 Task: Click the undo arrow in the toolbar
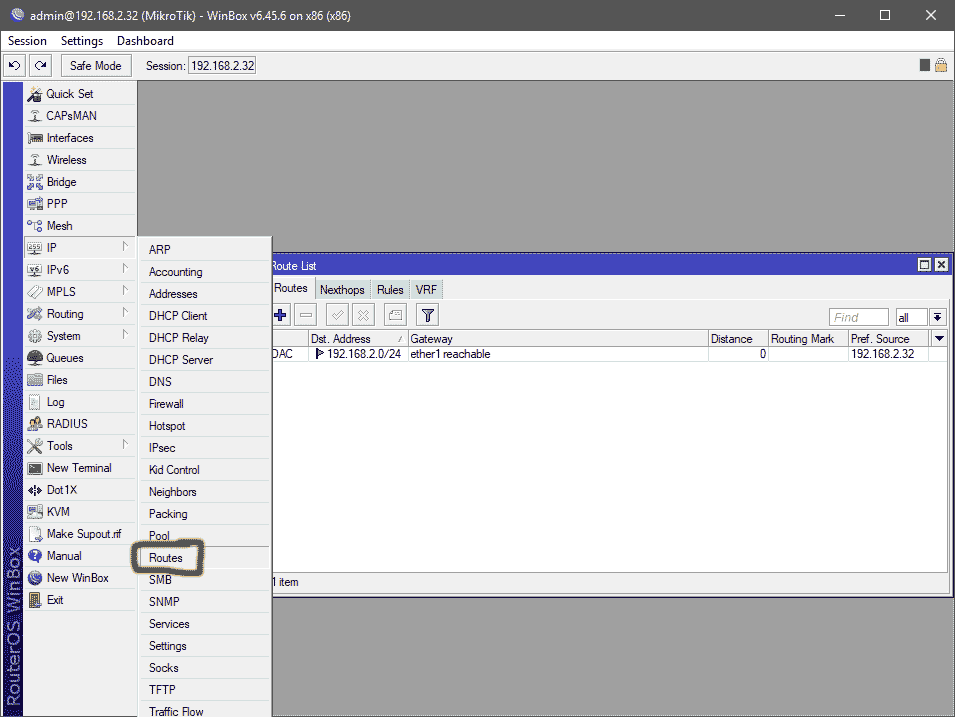tap(13, 64)
